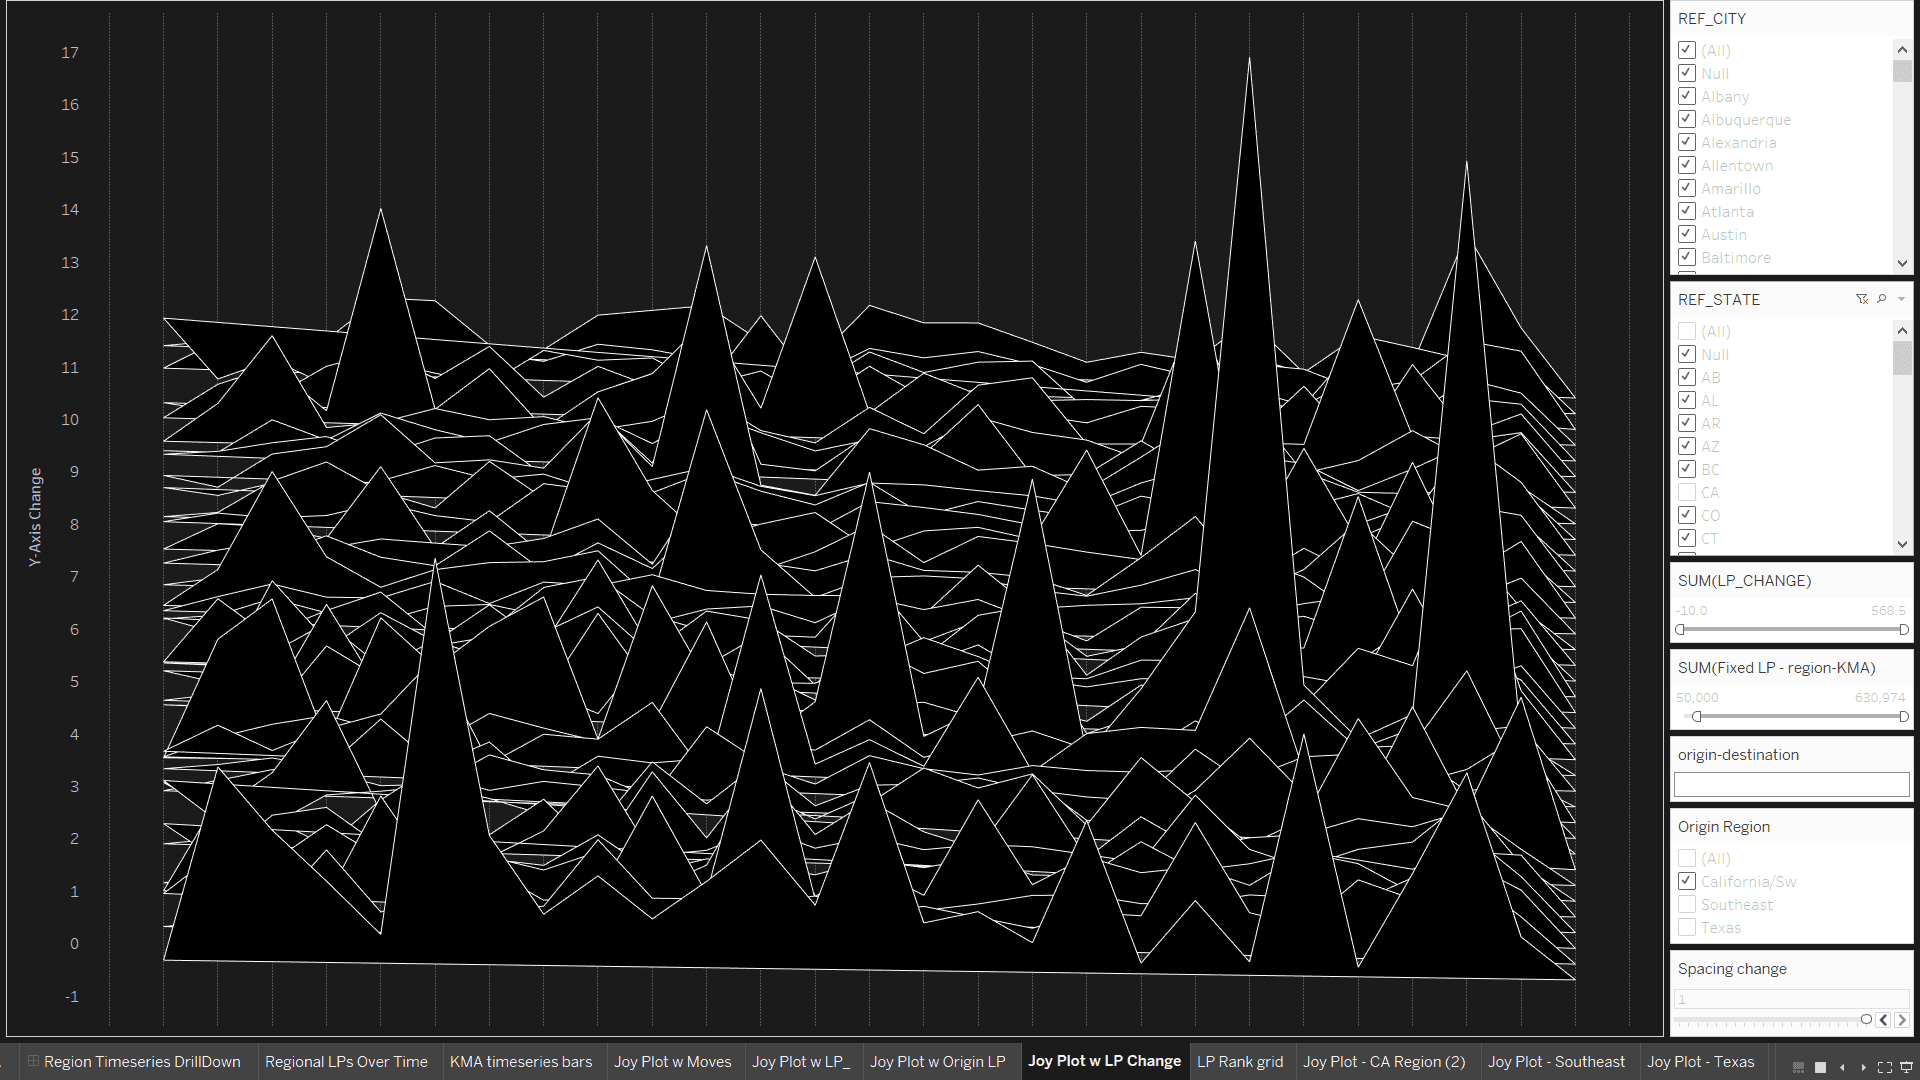Uncheck Atlanta city checkbox
Screen dimensions: 1920x1080
click(1687, 211)
